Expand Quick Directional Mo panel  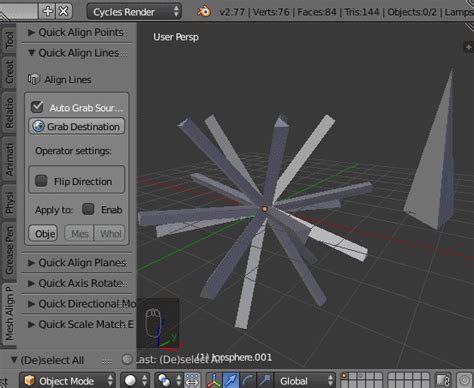click(79, 304)
